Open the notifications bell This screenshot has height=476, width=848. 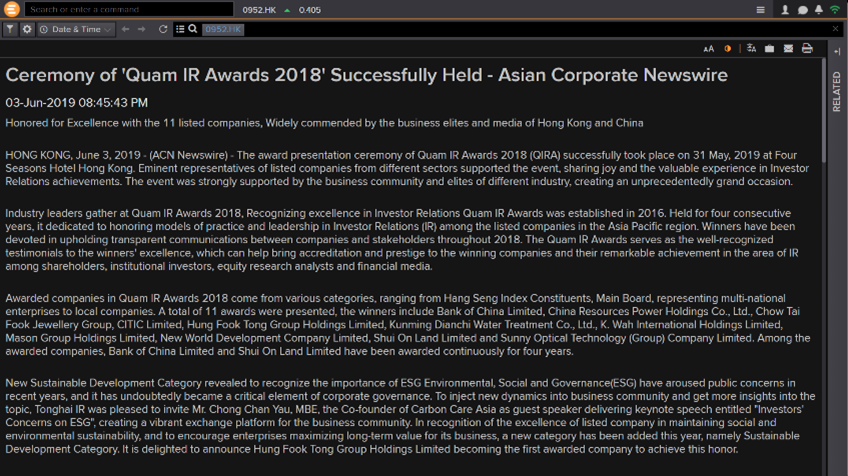click(x=819, y=10)
